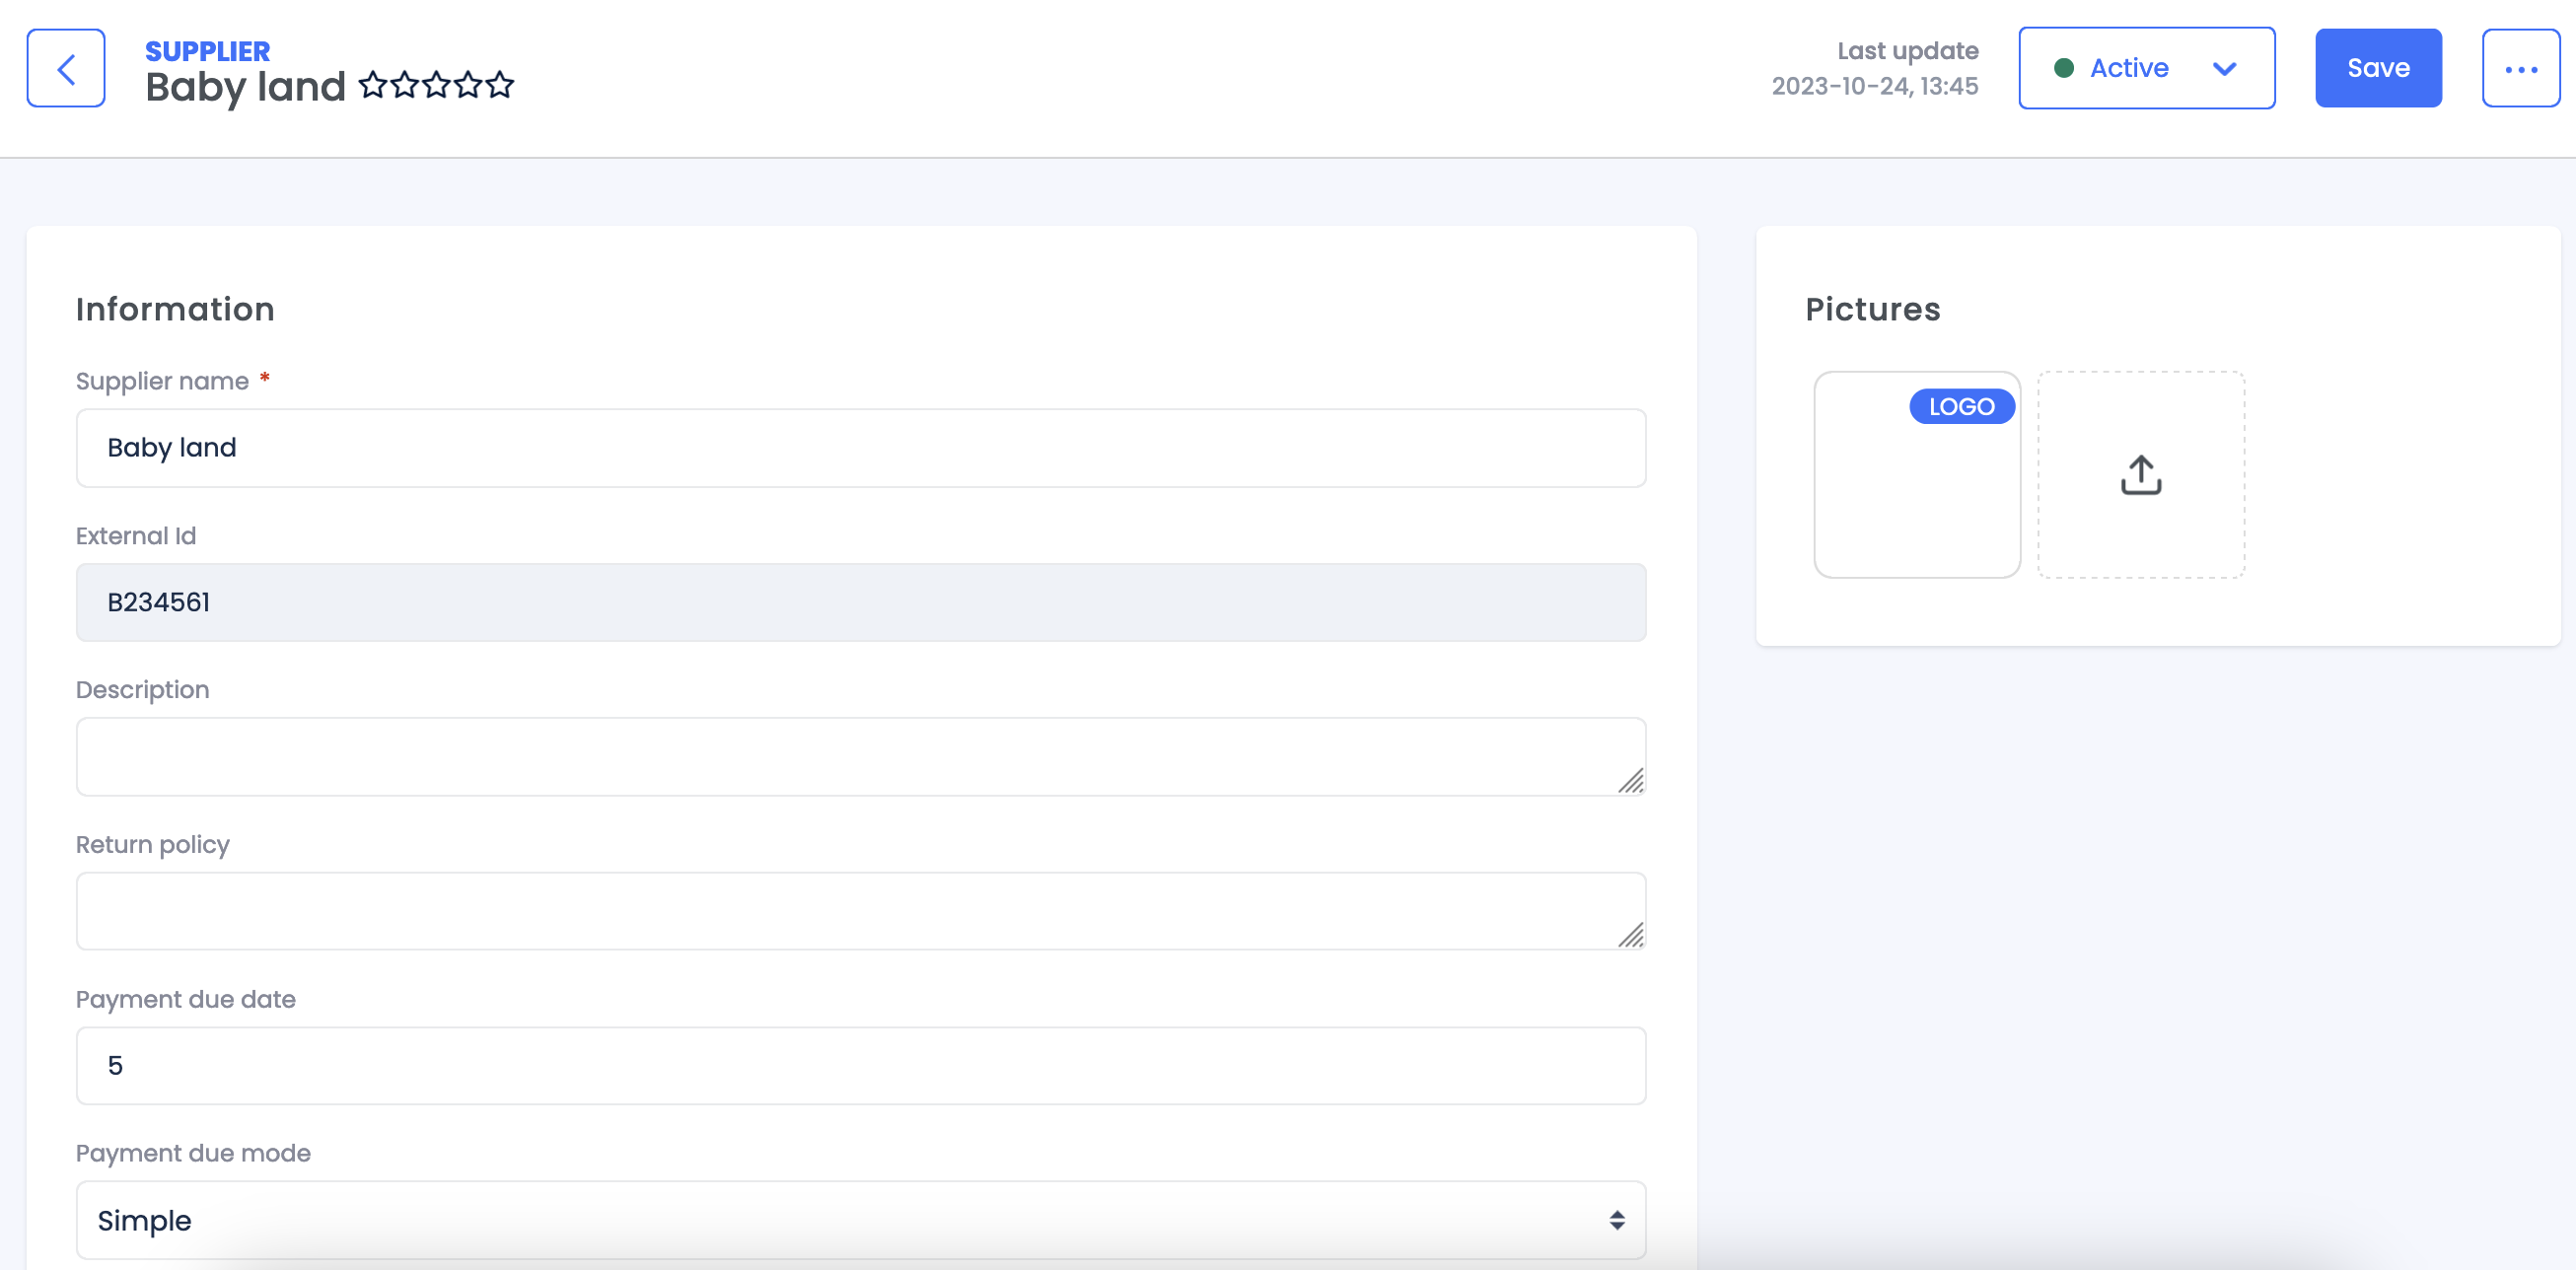Set rating to one star

pyautogui.click(x=373, y=85)
